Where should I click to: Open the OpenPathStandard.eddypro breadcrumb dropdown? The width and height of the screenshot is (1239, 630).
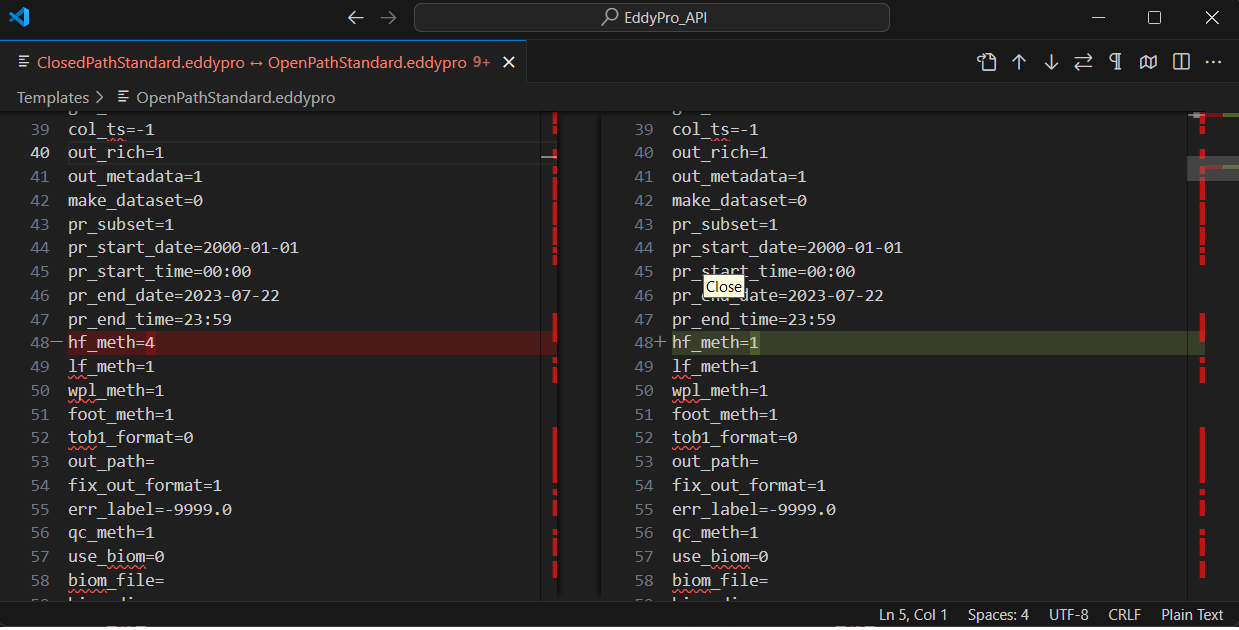pos(235,97)
